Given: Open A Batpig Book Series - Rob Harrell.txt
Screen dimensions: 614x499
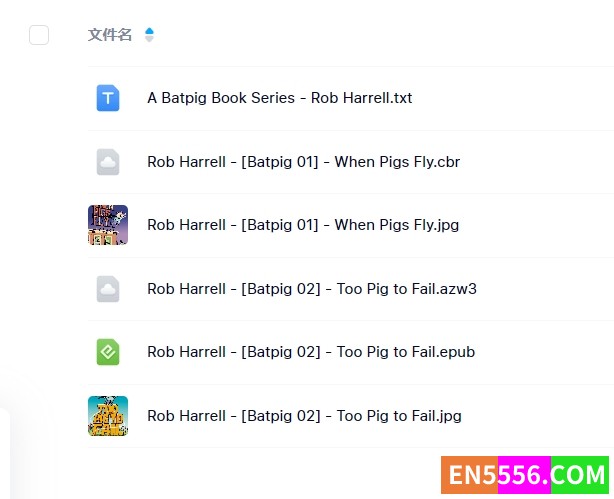Looking at the screenshot, I should pyautogui.click(x=280, y=98).
